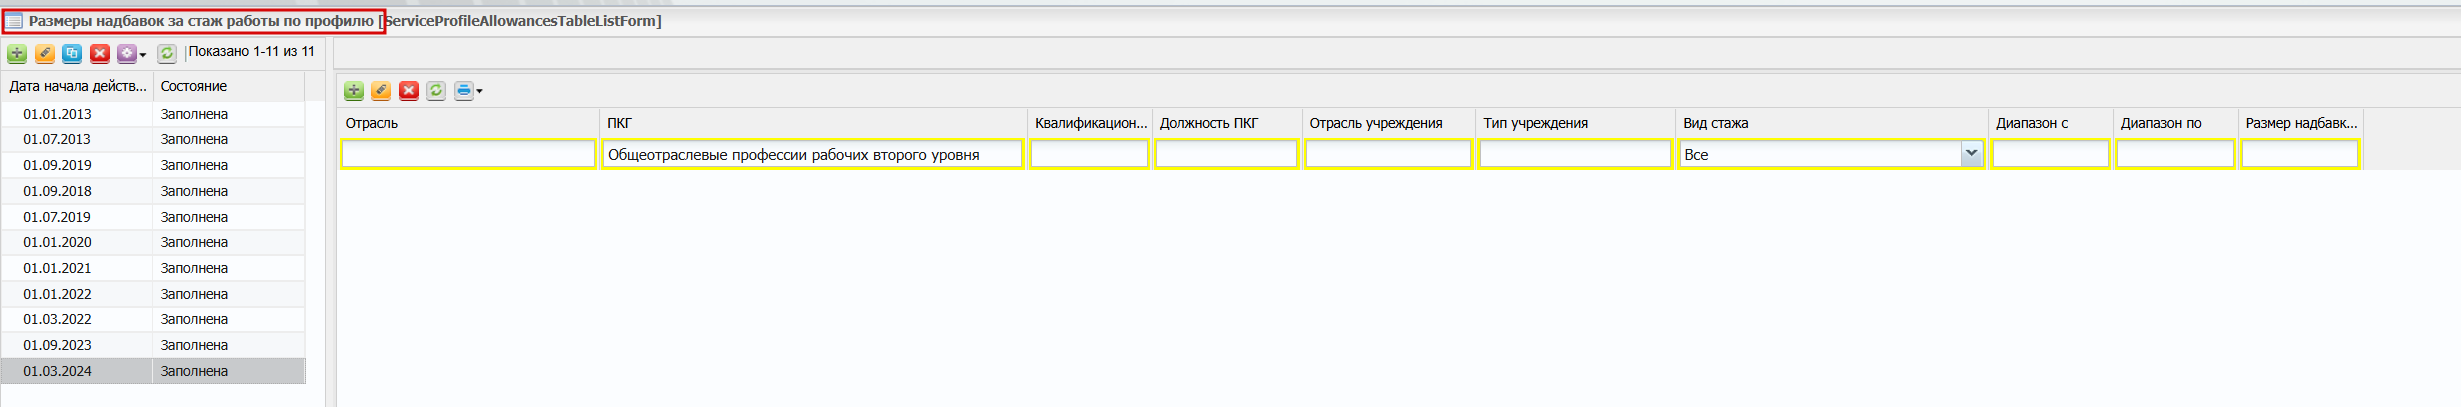
Task: Add a row in allowances table toolbar
Action: (354, 91)
